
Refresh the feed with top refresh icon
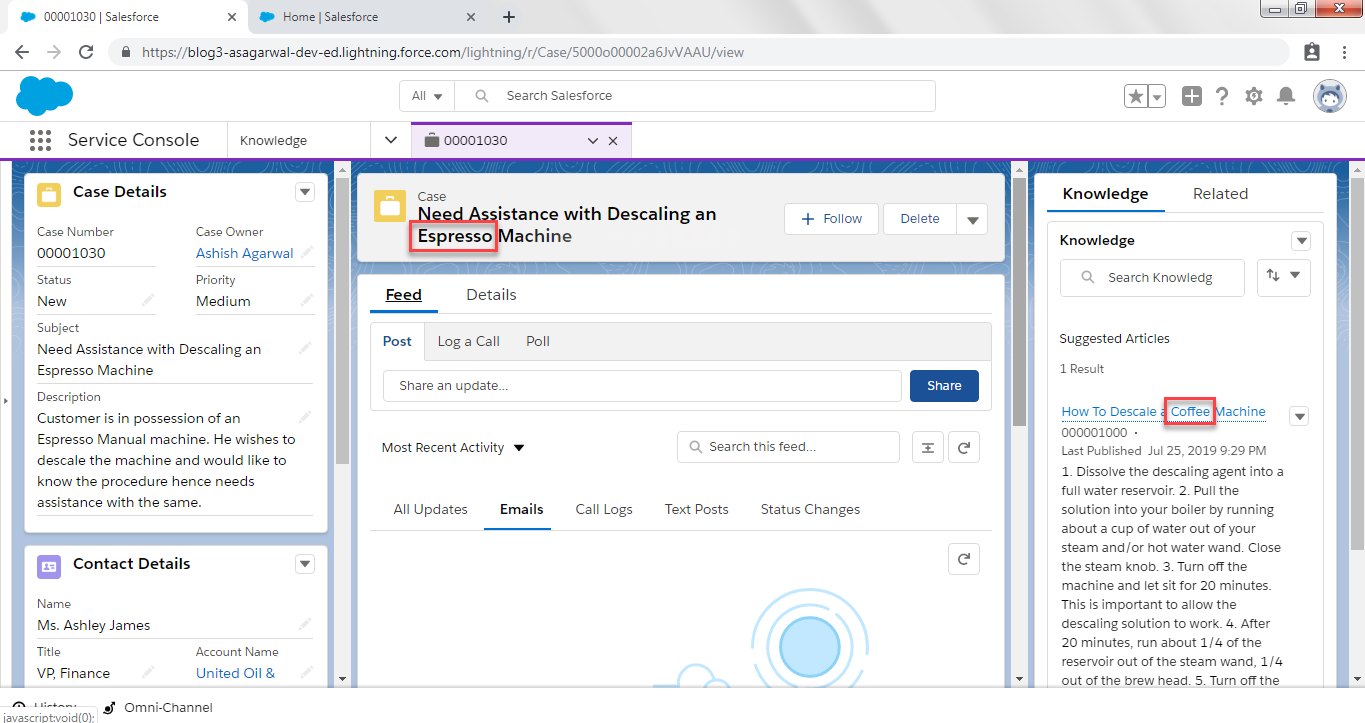(x=964, y=447)
